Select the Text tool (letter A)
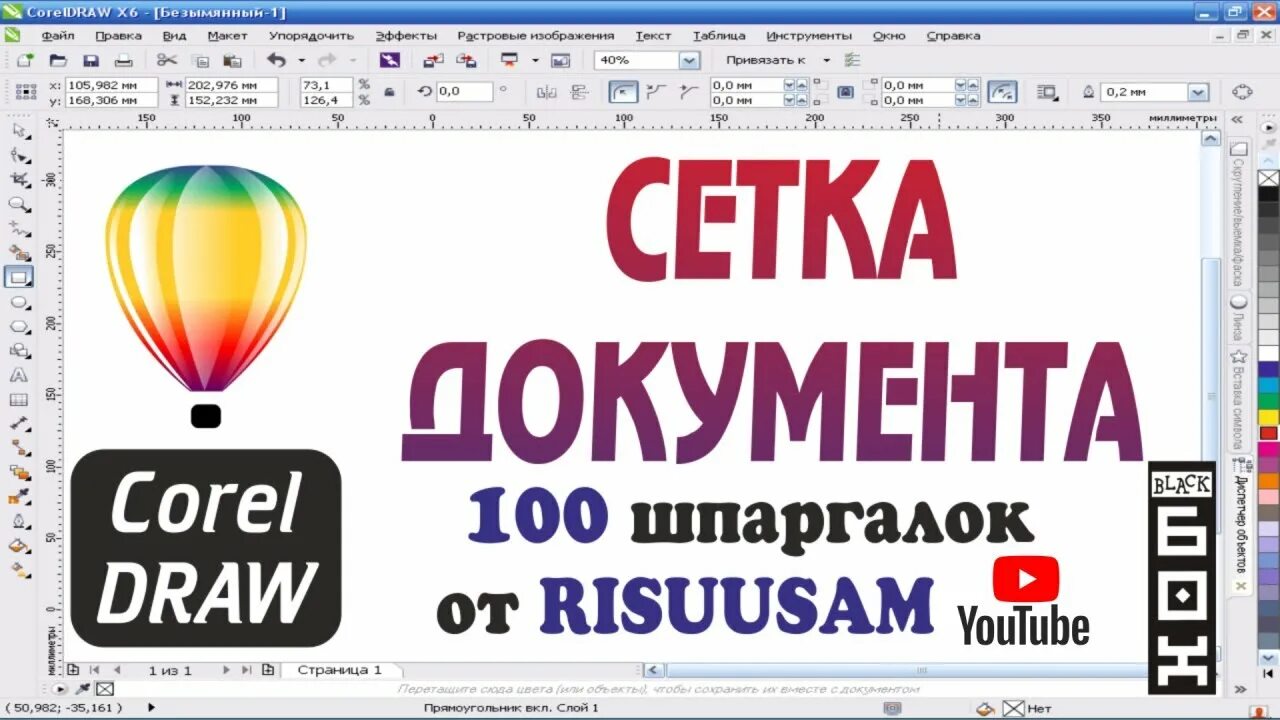1280x720 pixels. pyautogui.click(x=20, y=375)
